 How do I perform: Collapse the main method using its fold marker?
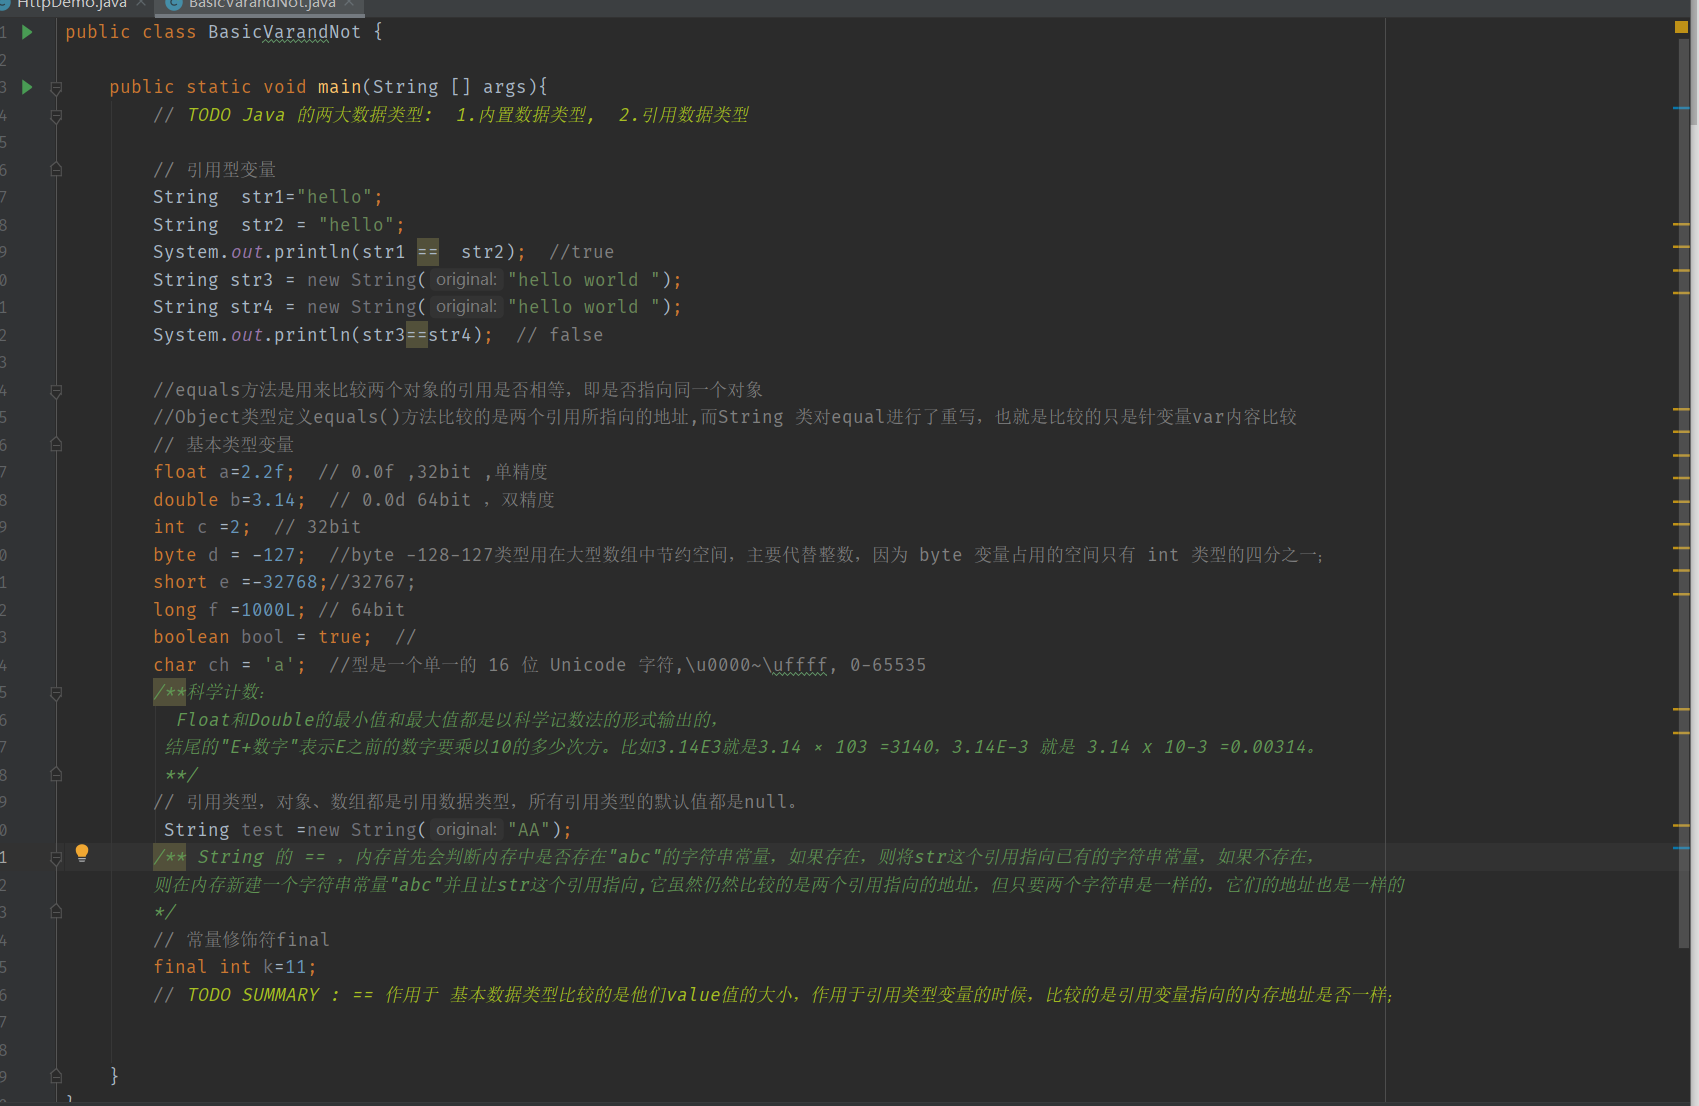56,88
